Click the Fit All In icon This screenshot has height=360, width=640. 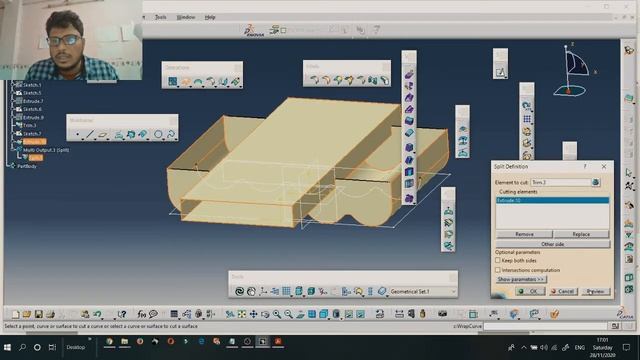(x=242, y=314)
